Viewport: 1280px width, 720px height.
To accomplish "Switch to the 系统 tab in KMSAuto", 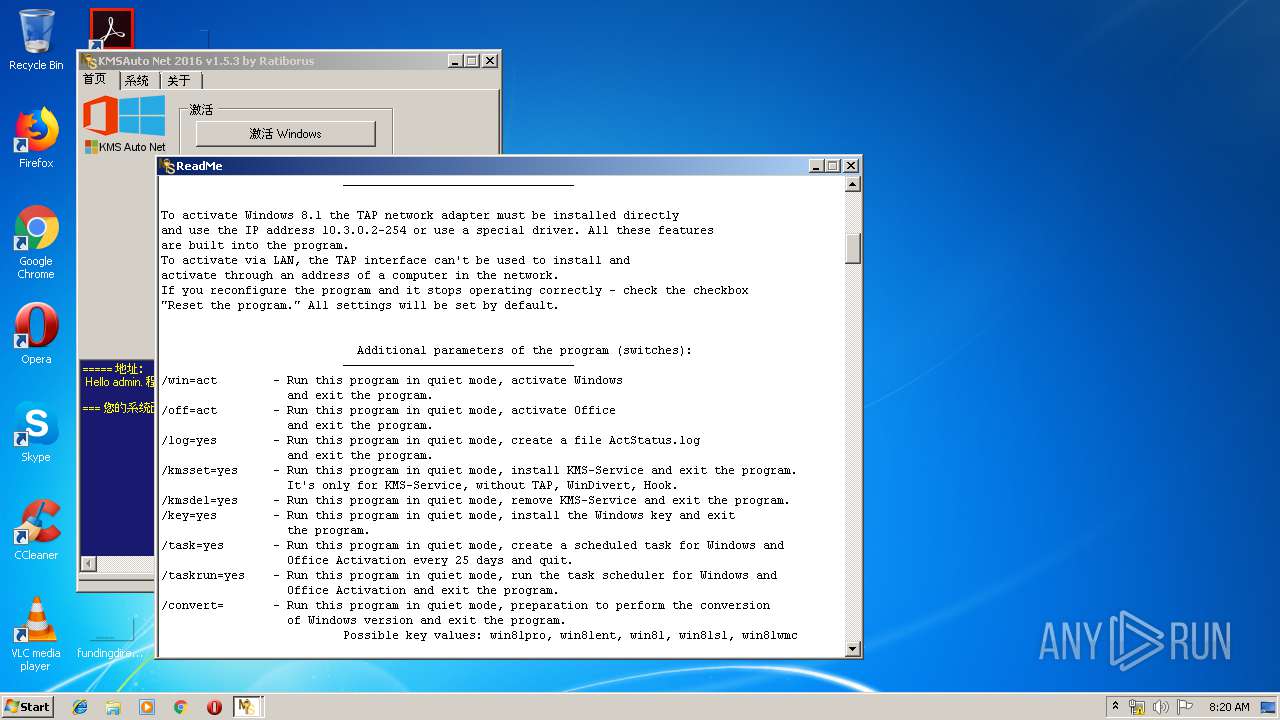I will click(x=137, y=81).
